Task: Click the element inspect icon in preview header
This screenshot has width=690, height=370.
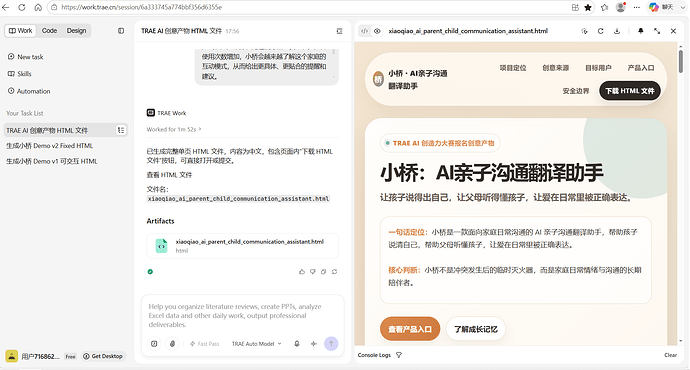Action: (584, 31)
